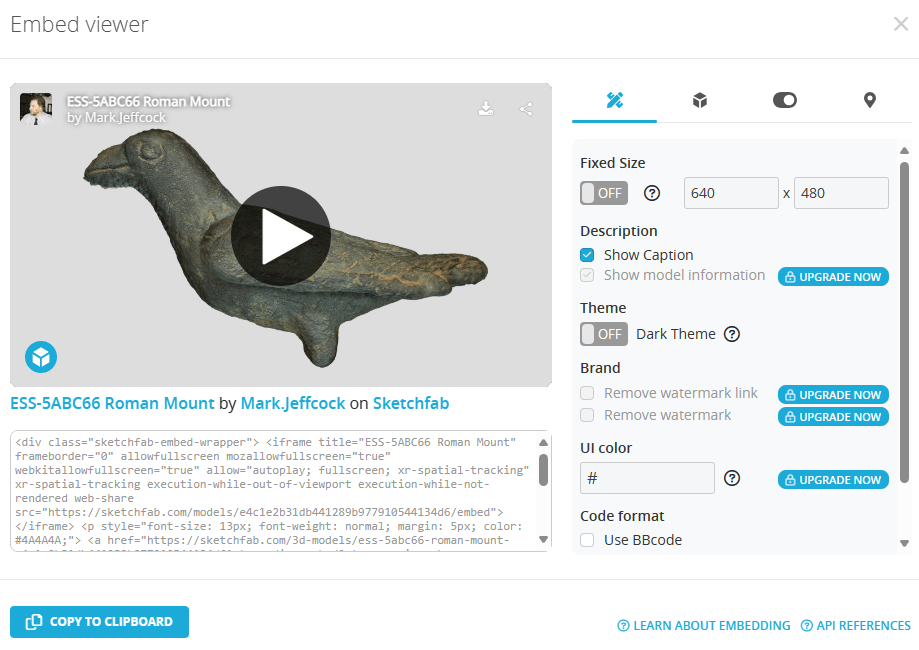Toggle the Fixed Size switch on
Viewport: 919px width, 650px height.
pyautogui.click(x=604, y=193)
